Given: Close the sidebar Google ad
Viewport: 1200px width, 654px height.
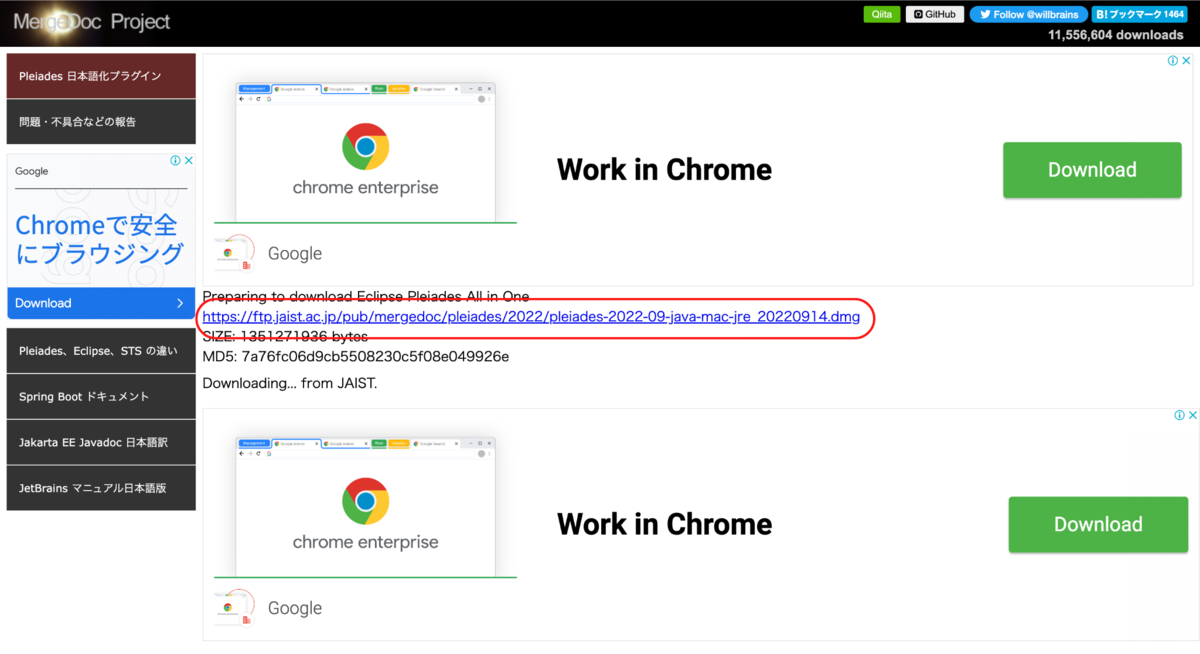Looking at the screenshot, I should tap(188, 160).
